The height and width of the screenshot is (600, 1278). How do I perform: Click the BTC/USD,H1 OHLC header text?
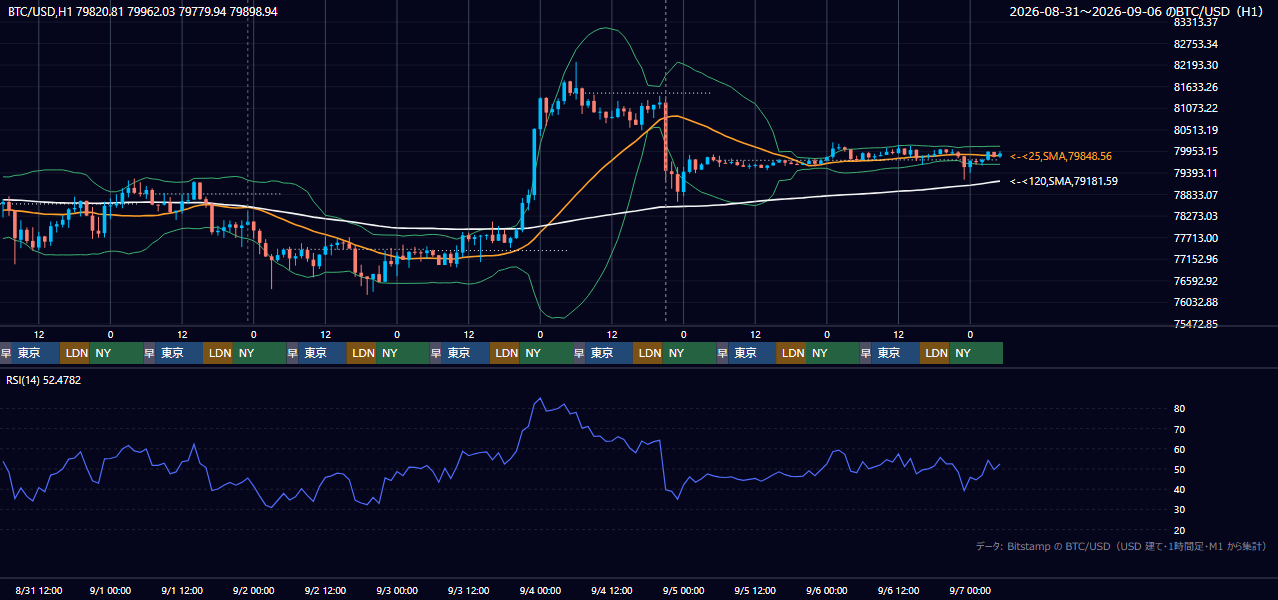coord(143,12)
